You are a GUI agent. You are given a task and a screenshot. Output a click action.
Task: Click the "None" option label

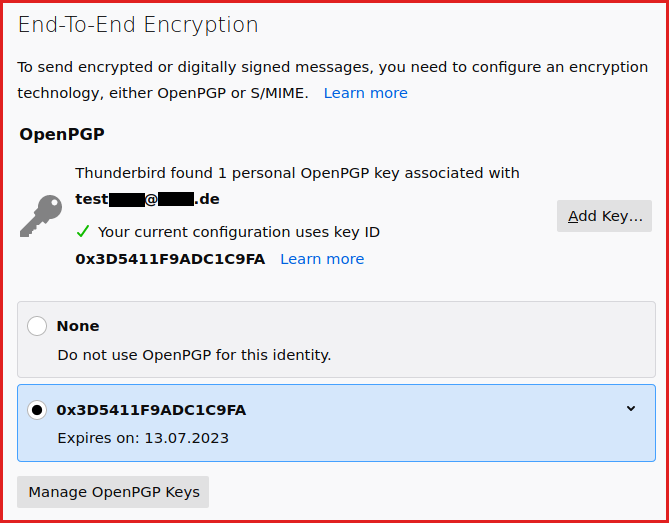pos(78,326)
